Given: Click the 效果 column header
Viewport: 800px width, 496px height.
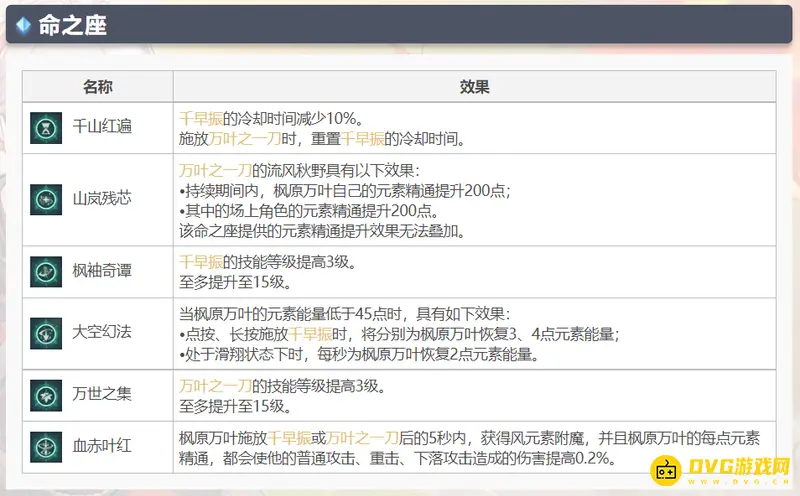Looking at the screenshot, I should click(474, 87).
